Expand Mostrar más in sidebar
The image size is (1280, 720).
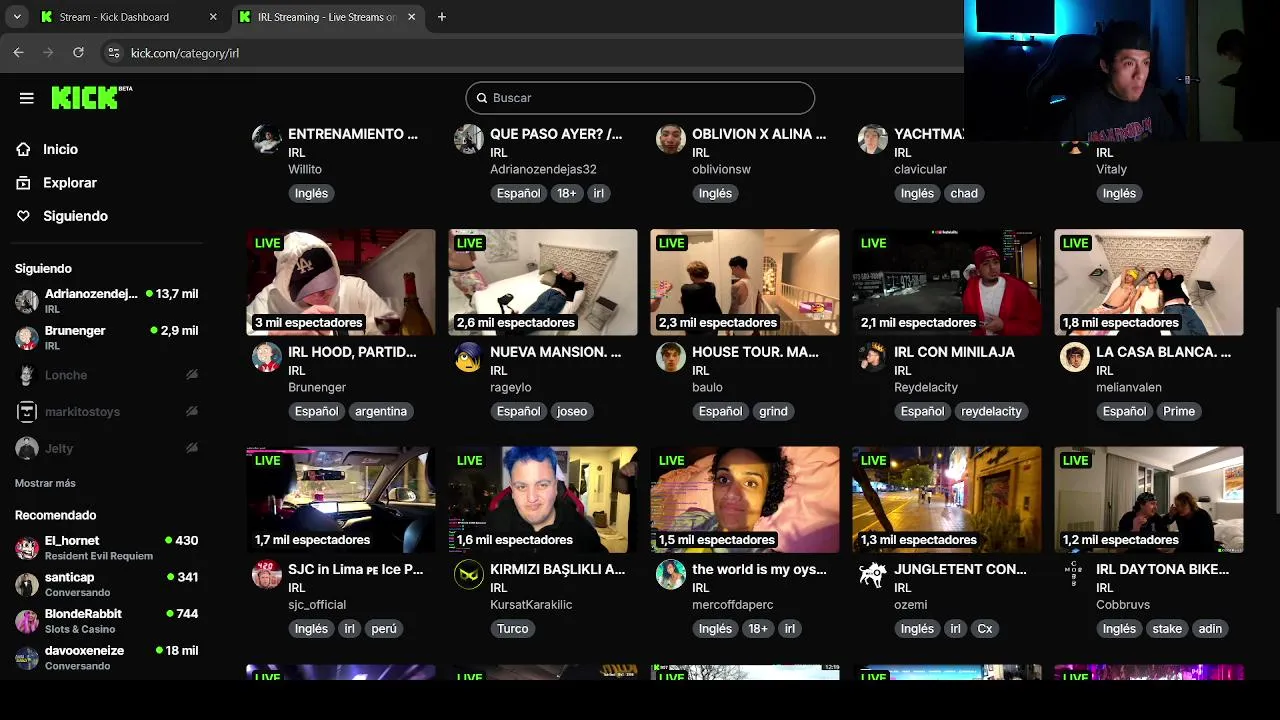(x=45, y=483)
